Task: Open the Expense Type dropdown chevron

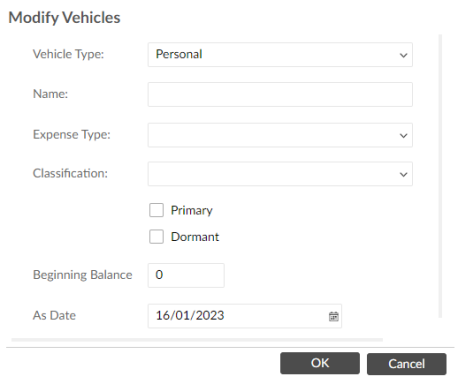Action: click(x=403, y=136)
